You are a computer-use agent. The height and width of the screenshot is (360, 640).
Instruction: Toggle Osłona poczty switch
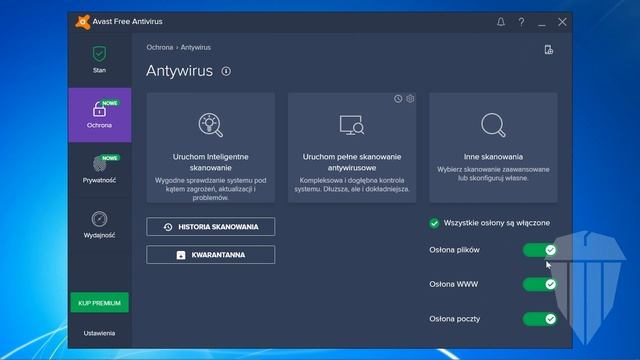click(x=540, y=319)
